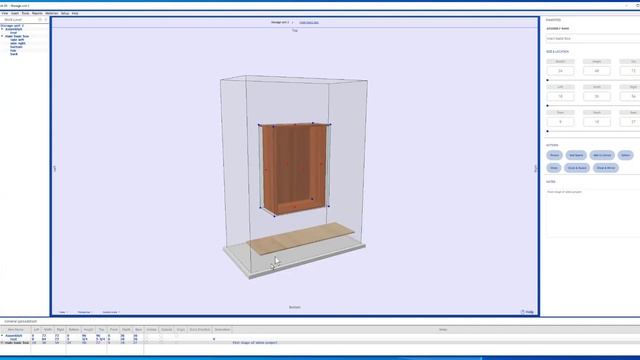Open the Perspective projection dropdown
Image resolution: width=640 pixels, height=360 pixels.
click(x=84, y=312)
